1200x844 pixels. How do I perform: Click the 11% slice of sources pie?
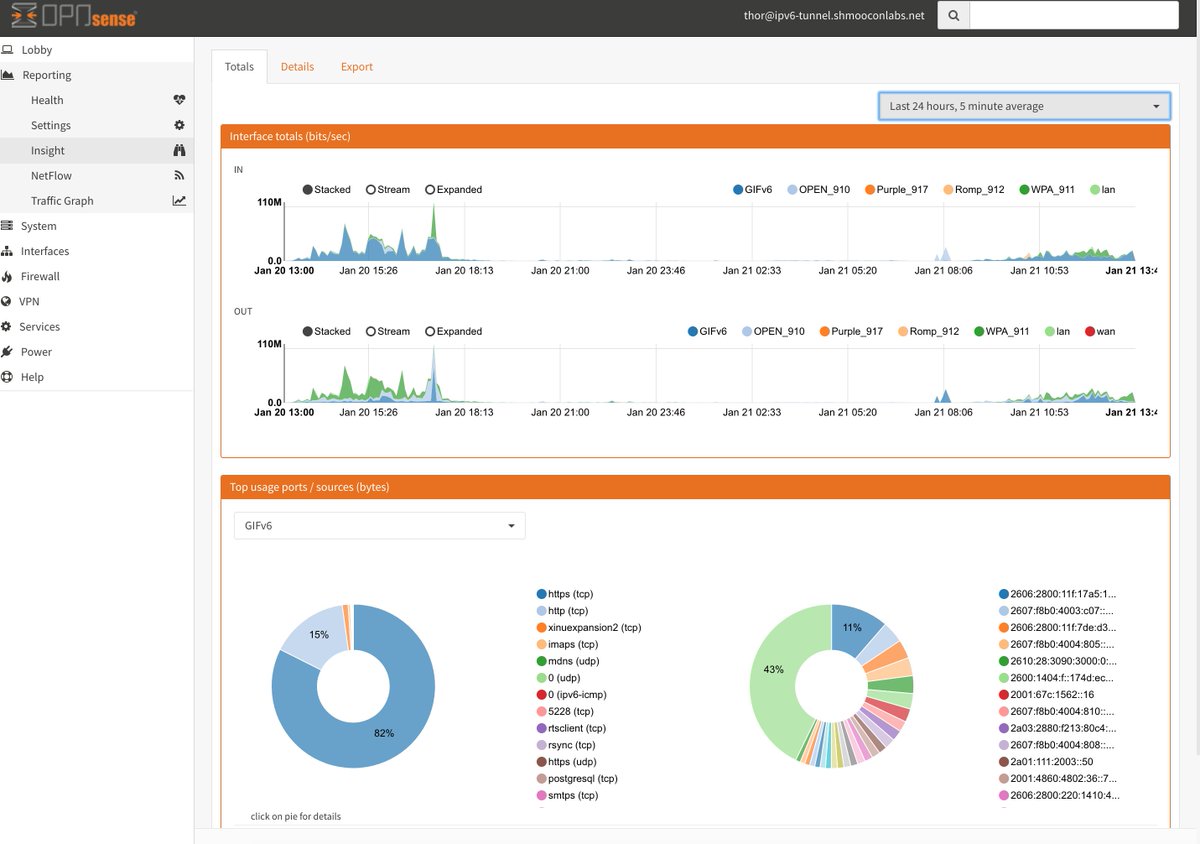tap(852, 628)
